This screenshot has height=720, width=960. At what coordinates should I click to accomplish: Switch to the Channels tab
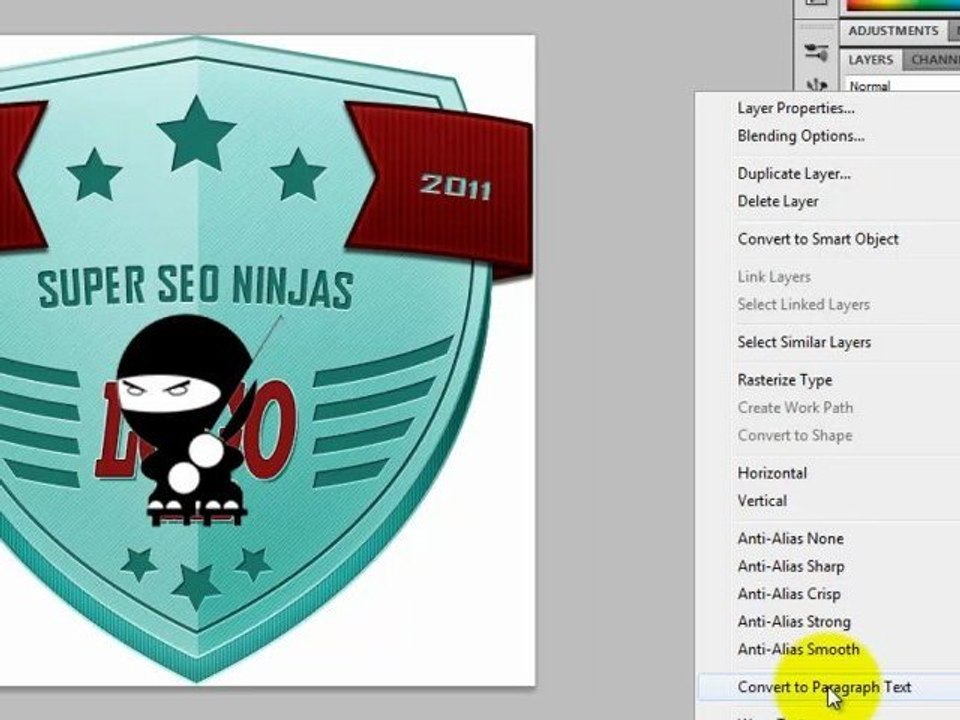pos(932,60)
